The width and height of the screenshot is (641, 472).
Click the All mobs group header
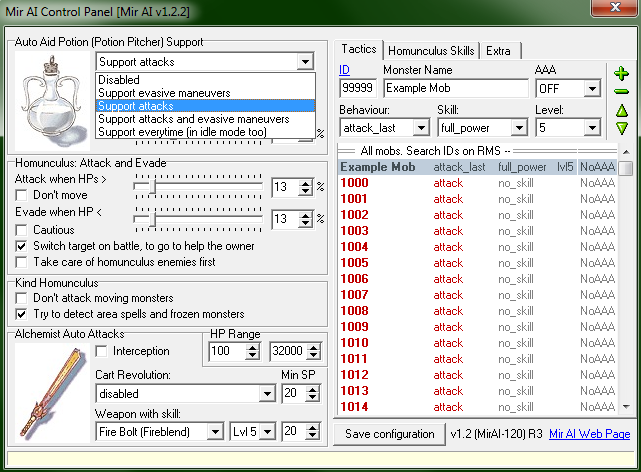click(477, 151)
